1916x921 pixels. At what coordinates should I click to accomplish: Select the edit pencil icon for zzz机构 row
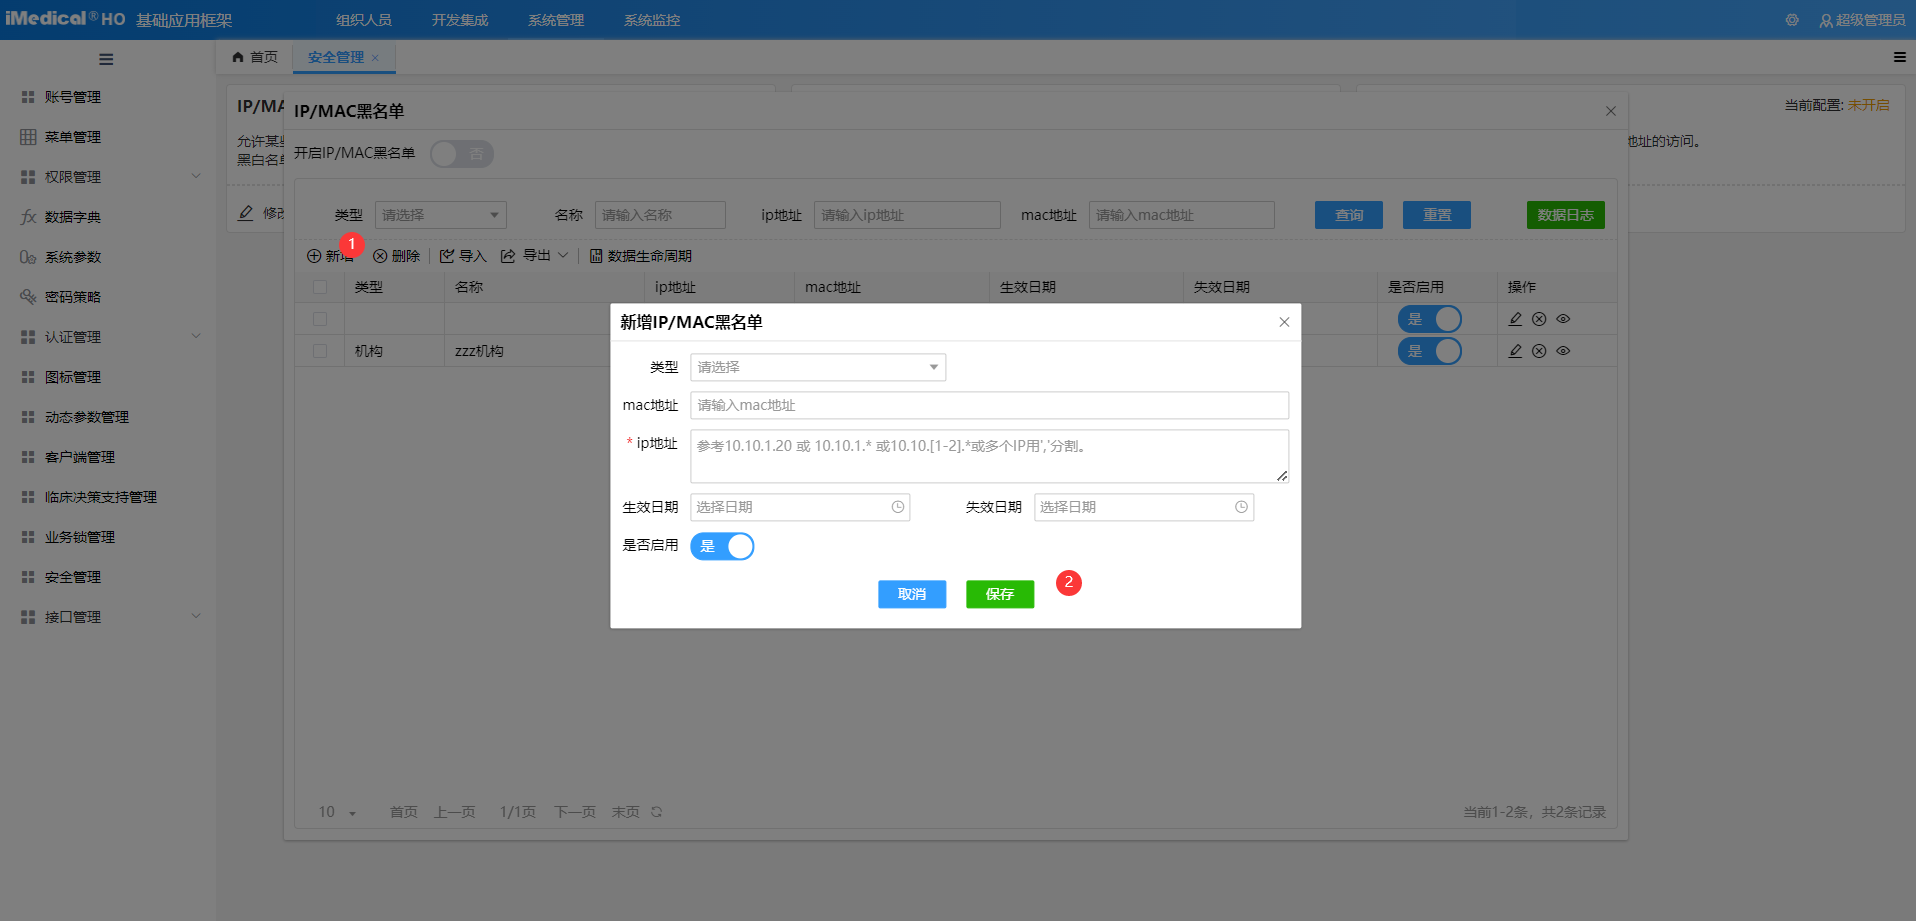[1514, 351]
